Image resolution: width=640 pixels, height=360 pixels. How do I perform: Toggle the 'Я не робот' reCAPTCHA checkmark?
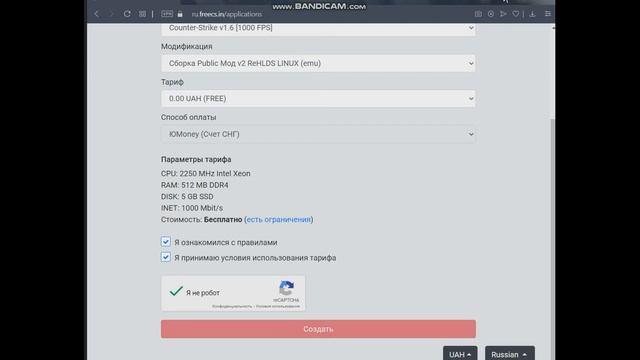coord(176,291)
